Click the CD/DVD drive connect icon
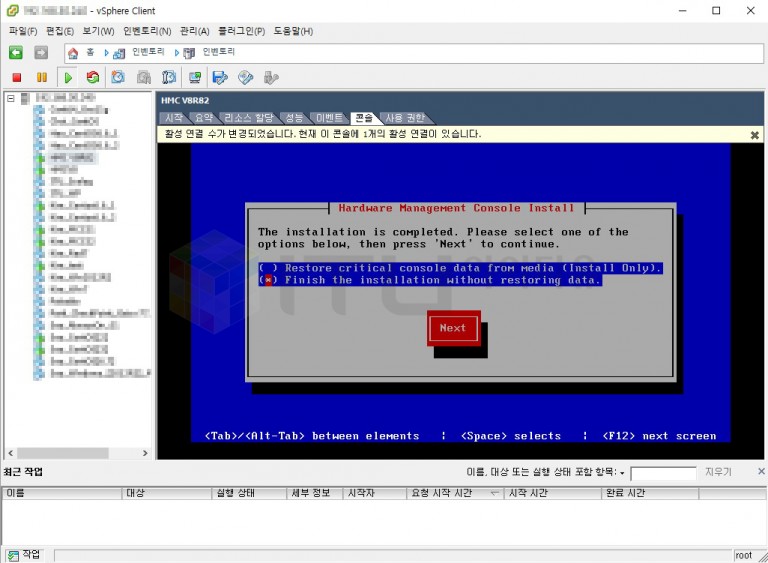Image resolution: width=768 pixels, height=563 pixels. [x=245, y=77]
